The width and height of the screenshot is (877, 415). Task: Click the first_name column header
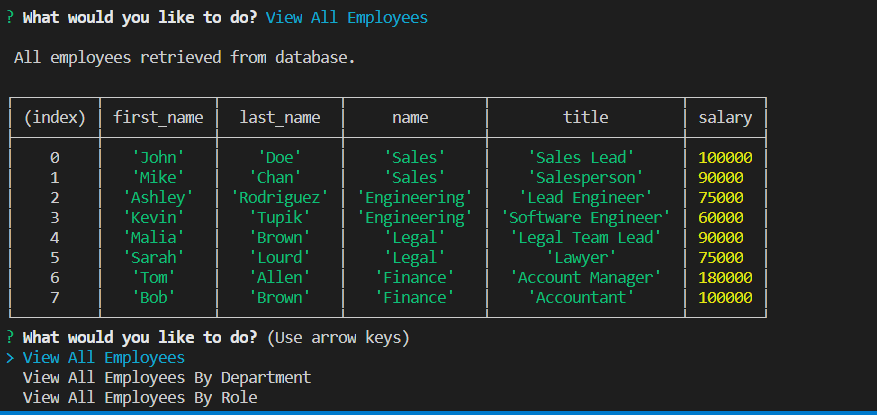158,117
